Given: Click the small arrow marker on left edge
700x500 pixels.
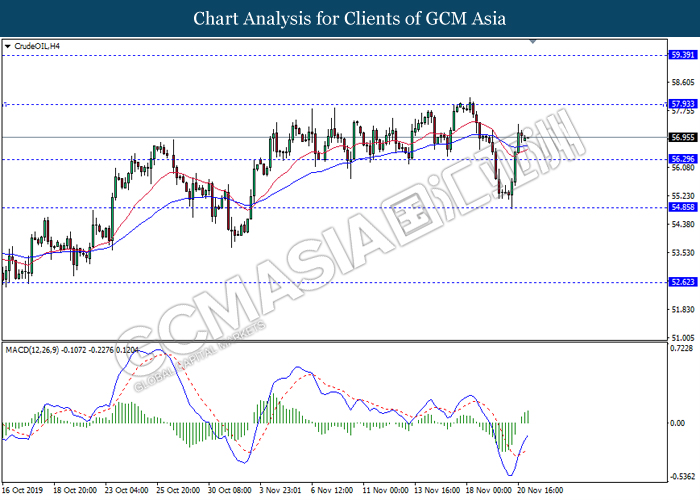Looking at the screenshot, I should coord(5,103).
